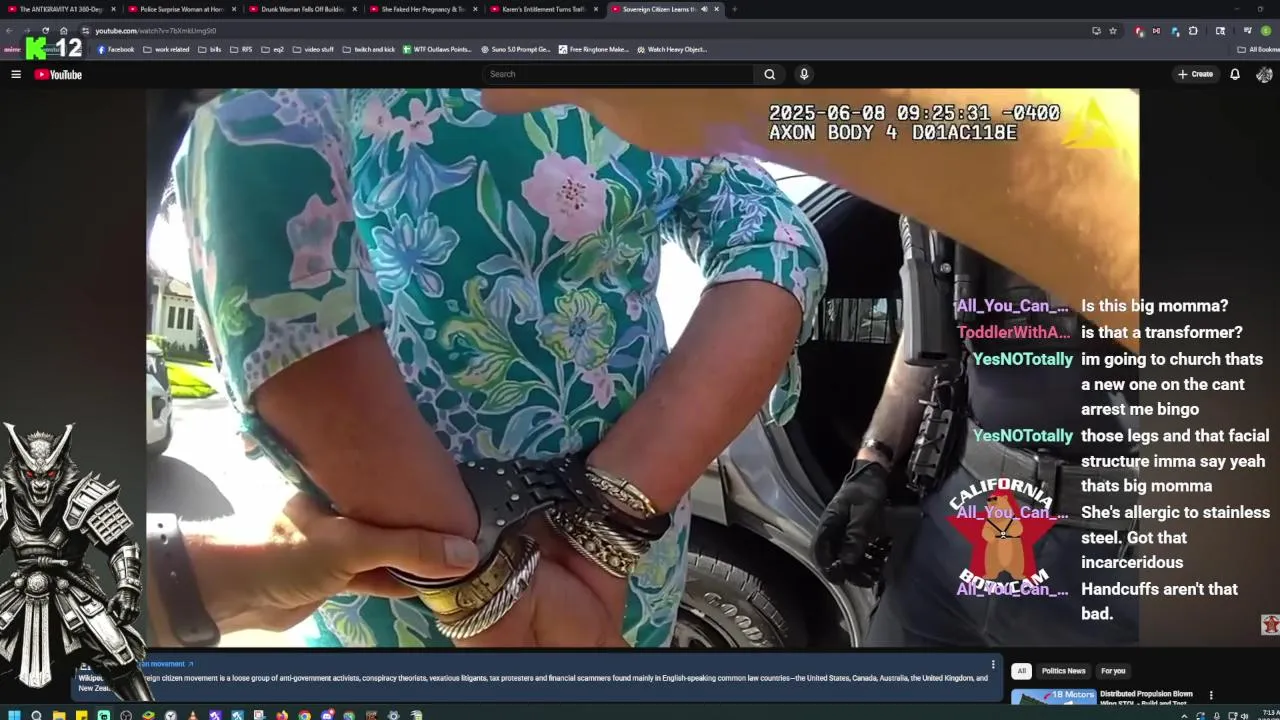1280x720 pixels.
Task: Open the Create button menu
Action: [x=1195, y=74]
